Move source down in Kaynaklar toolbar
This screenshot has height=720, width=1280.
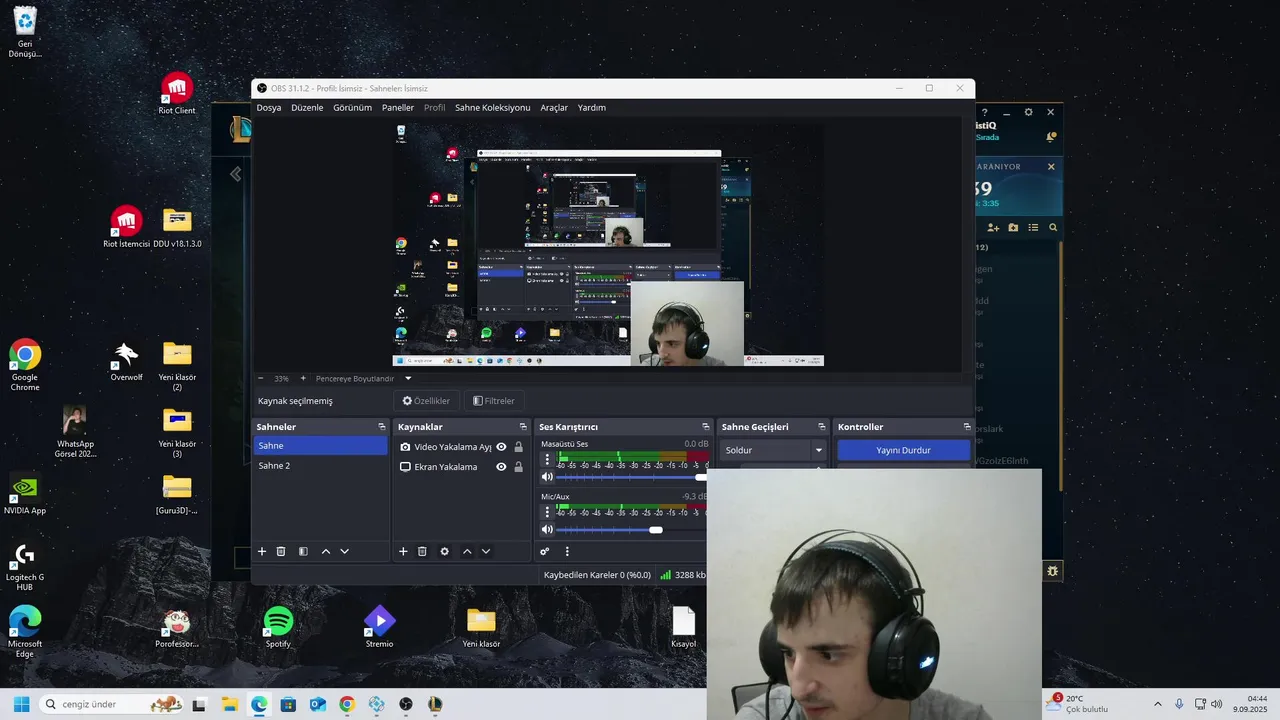tap(486, 551)
